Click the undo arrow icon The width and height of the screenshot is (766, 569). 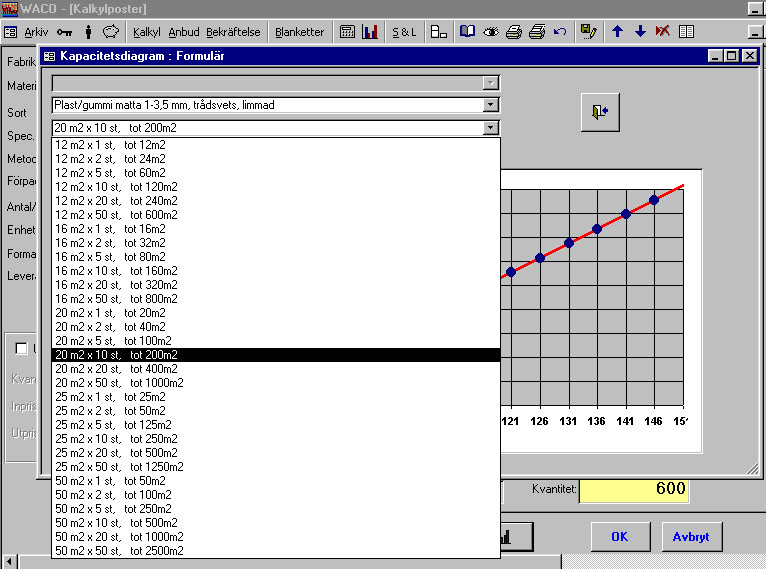[560, 32]
